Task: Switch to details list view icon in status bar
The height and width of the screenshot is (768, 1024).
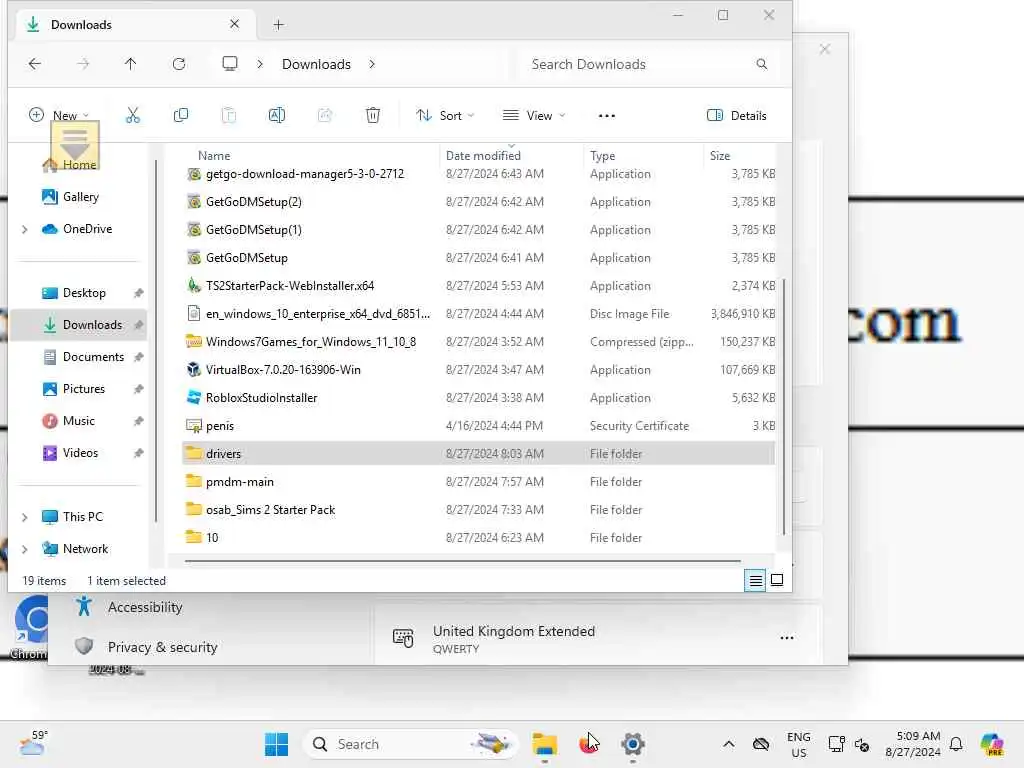Action: pyautogui.click(x=756, y=580)
